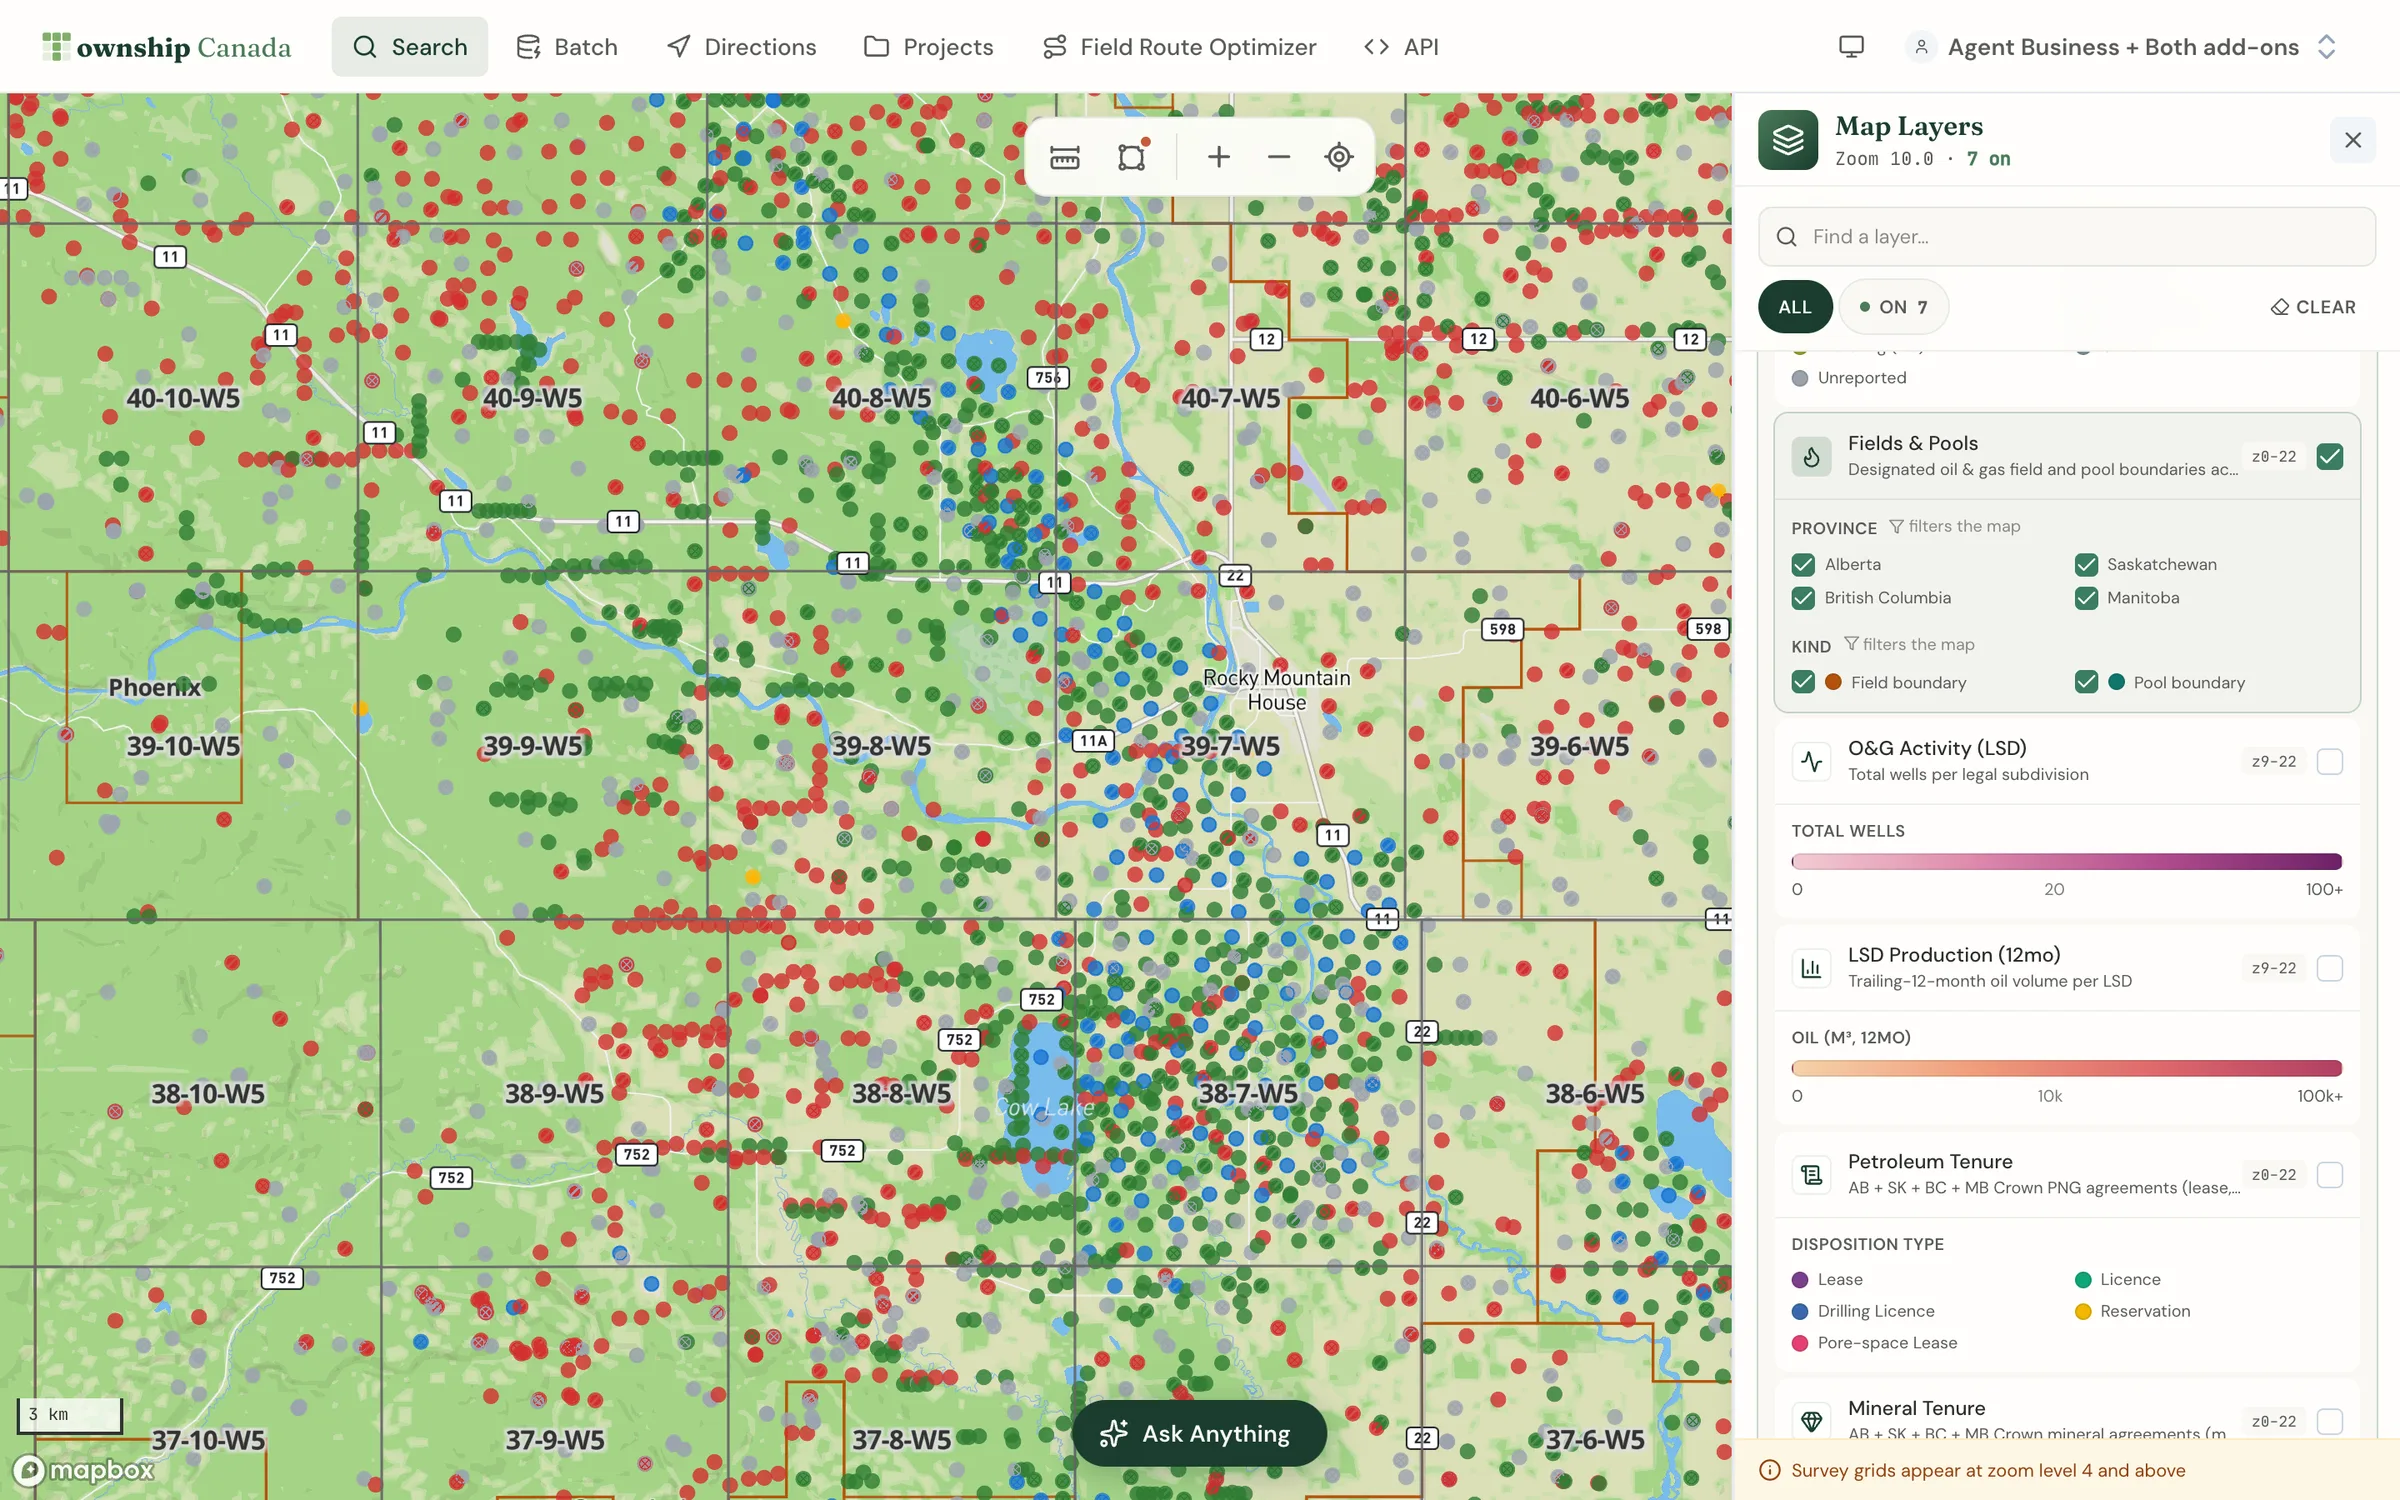Select the draw area selection tool
Screen dimensions: 2400x1500
click(x=1131, y=157)
